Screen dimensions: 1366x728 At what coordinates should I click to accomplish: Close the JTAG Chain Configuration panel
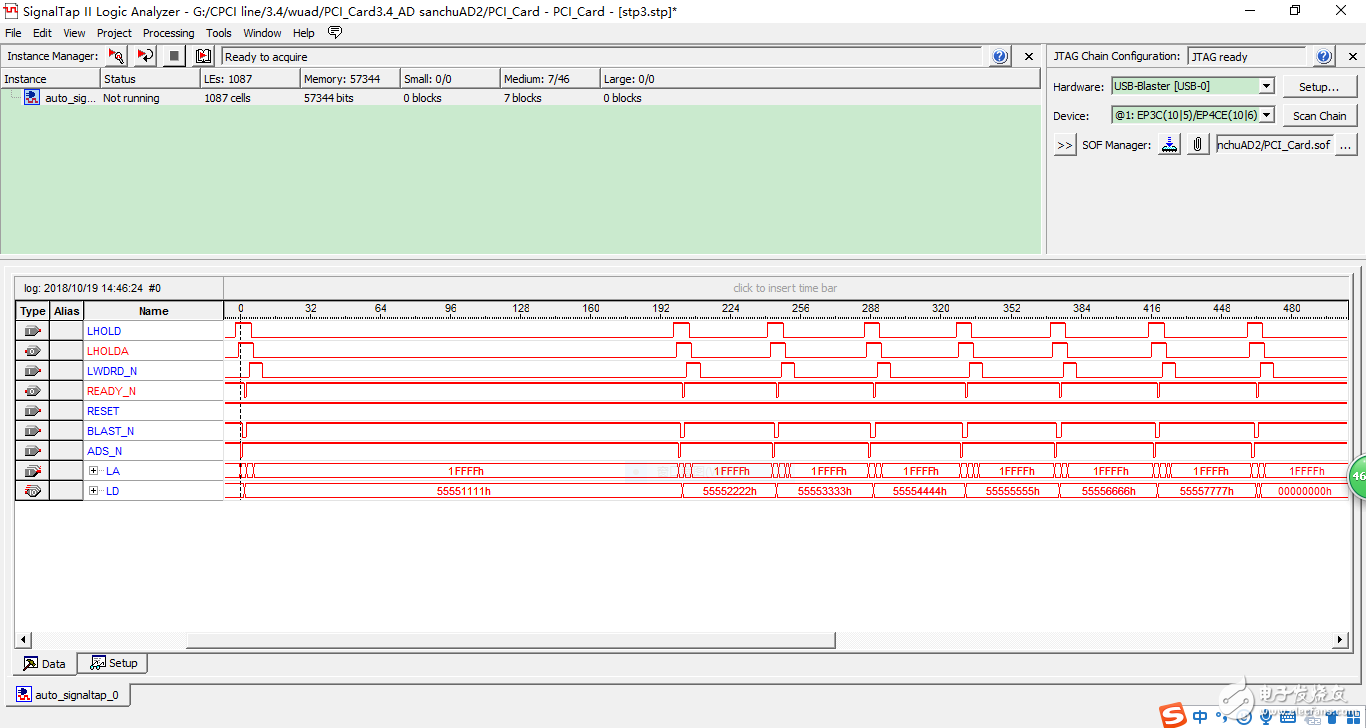click(1352, 57)
